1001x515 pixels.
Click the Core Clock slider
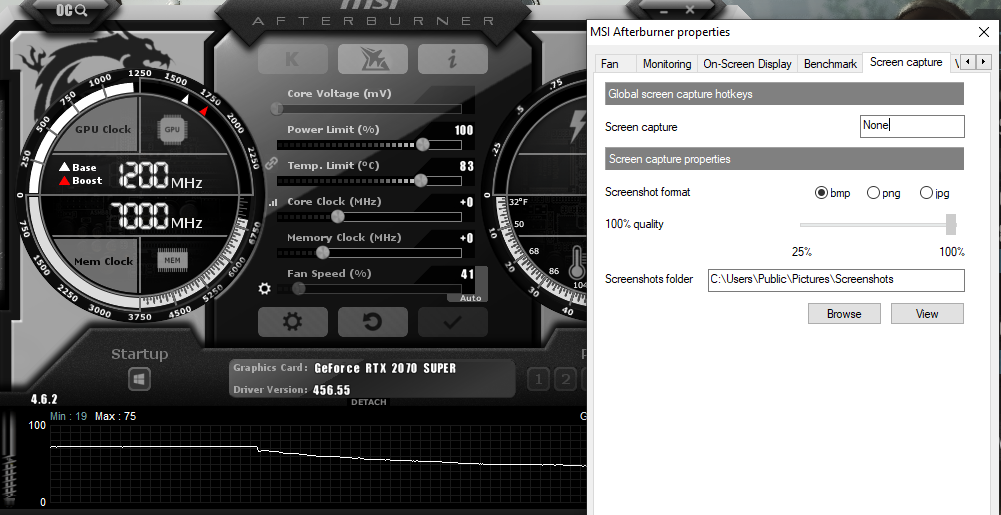(369, 217)
